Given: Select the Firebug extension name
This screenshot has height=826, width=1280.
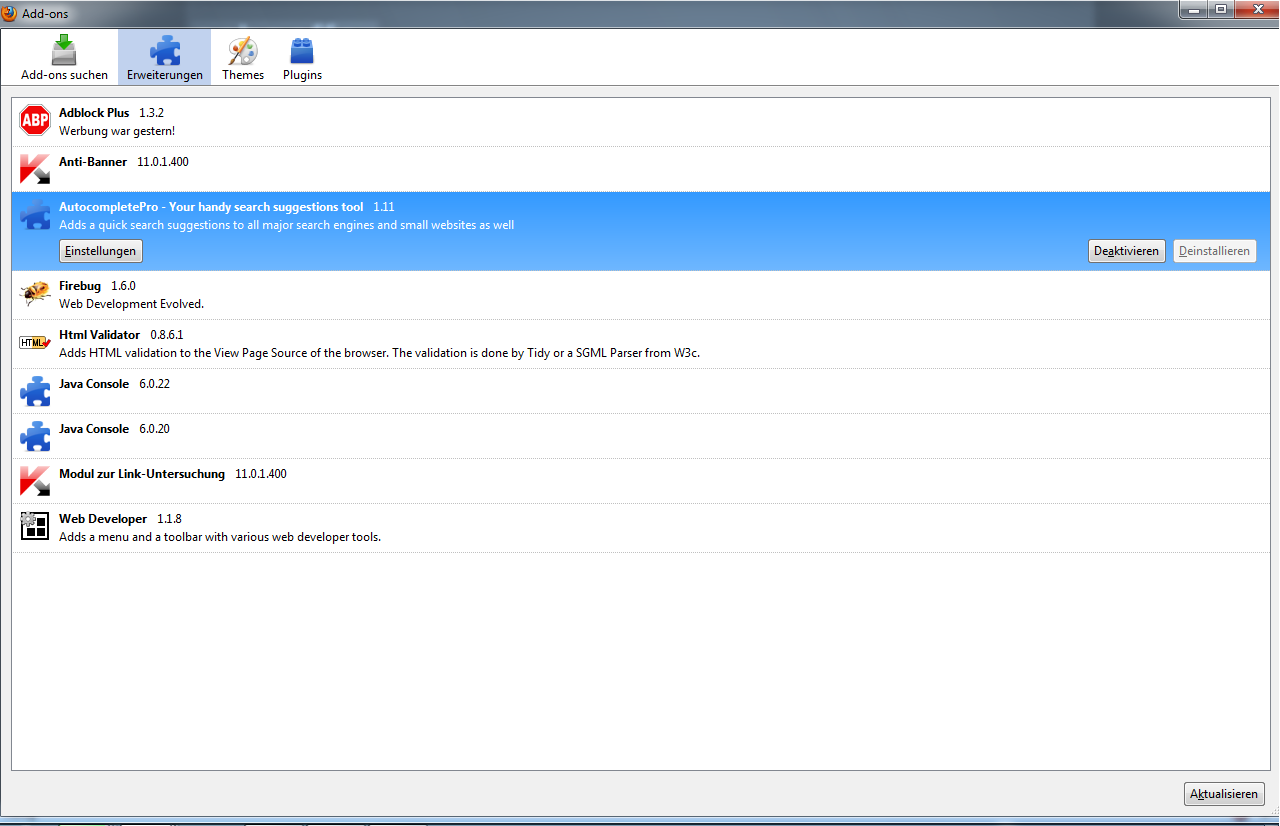Looking at the screenshot, I should (80, 286).
